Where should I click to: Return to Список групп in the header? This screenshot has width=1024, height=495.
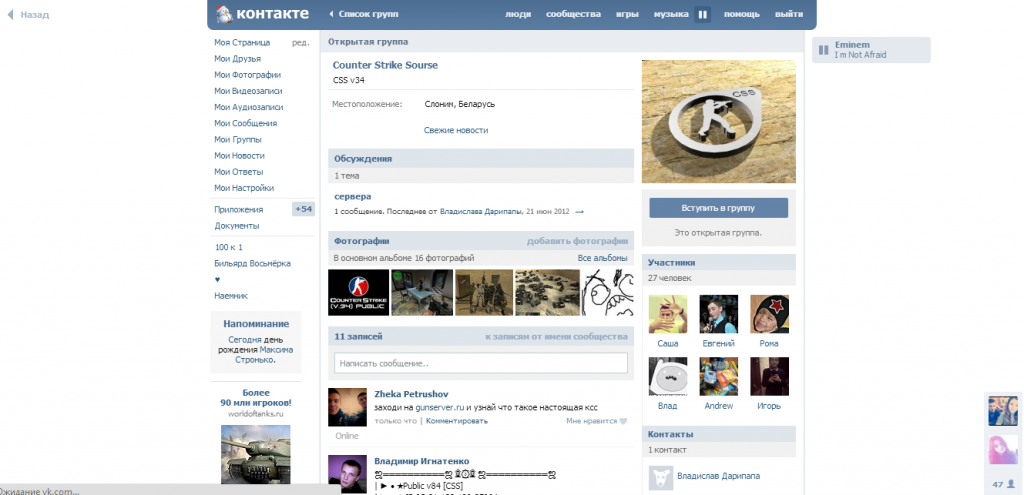pos(366,15)
